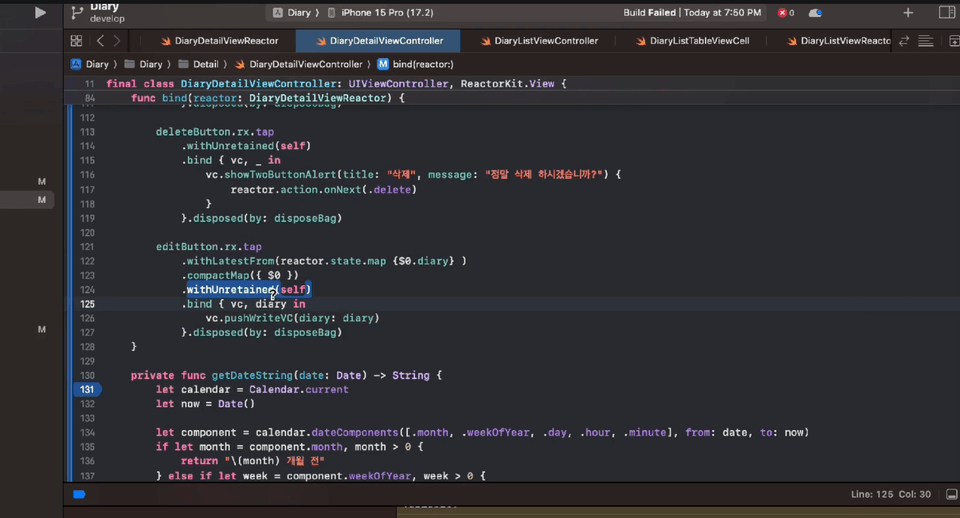Click withLatestFrom on line 122
Image resolution: width=960 pixels, height=518 pixels.
tap(230, 261)
